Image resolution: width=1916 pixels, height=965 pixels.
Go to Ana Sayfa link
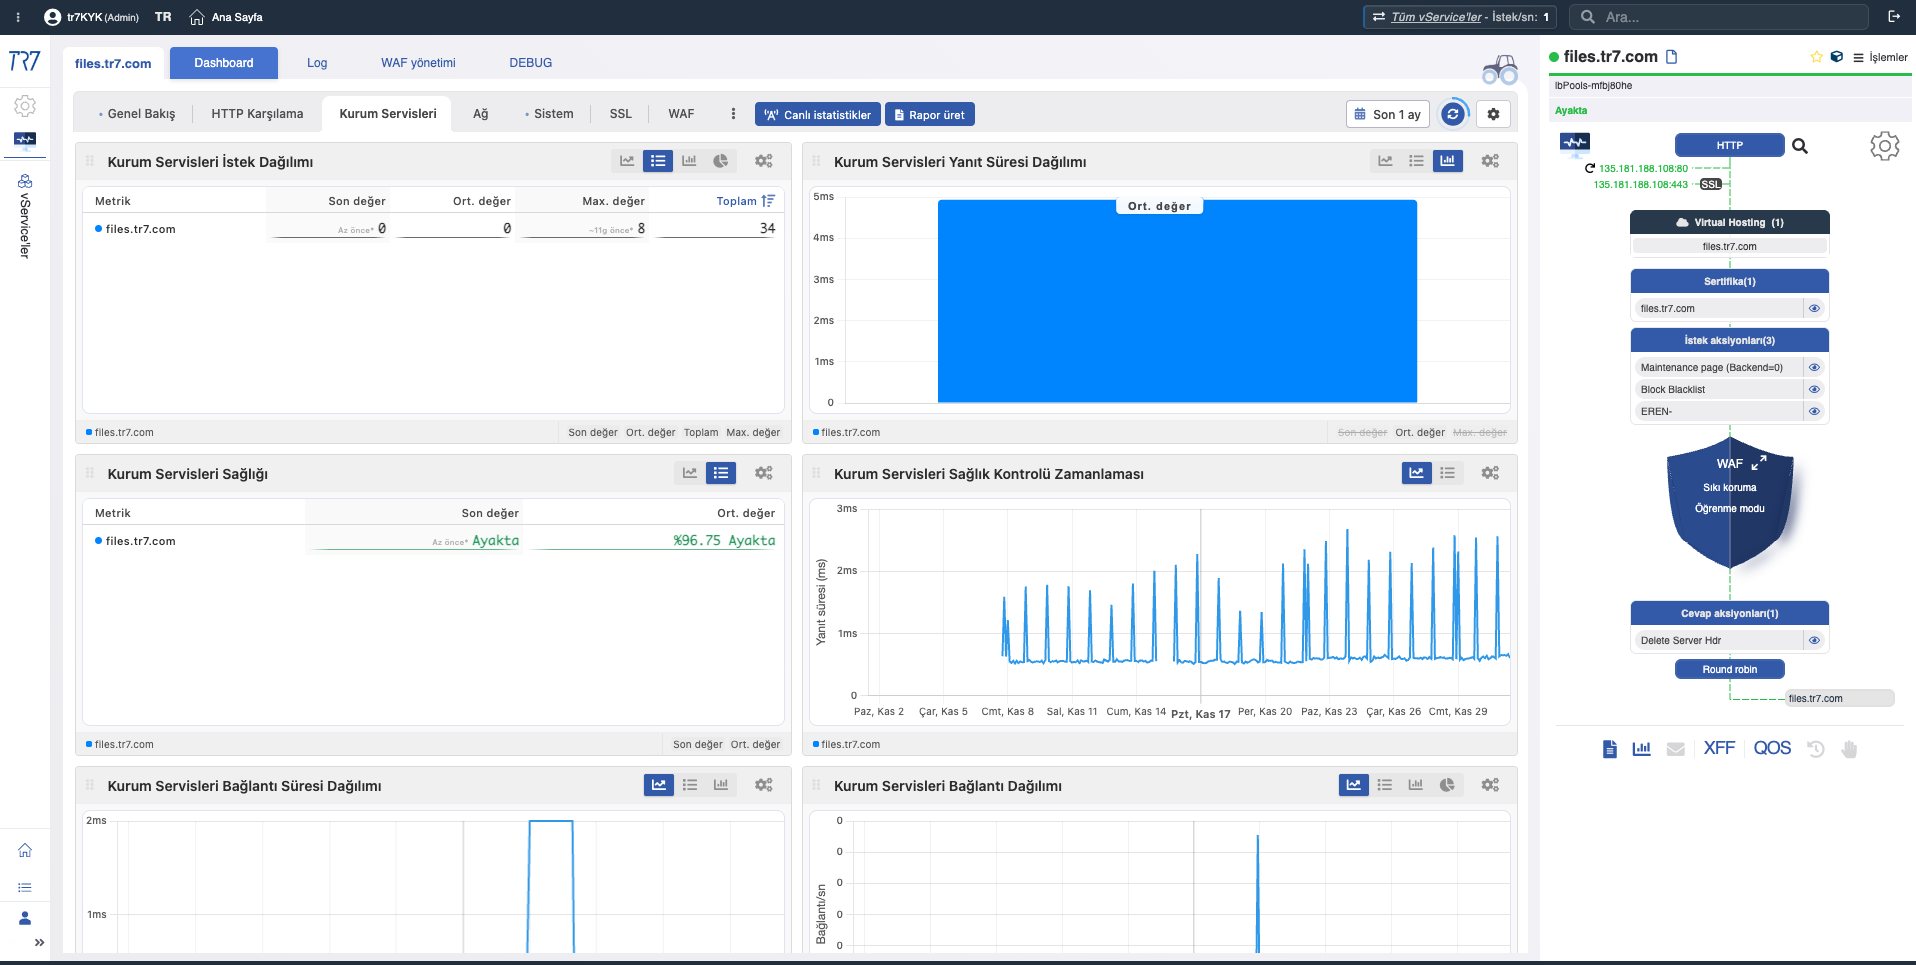[227, 17]
